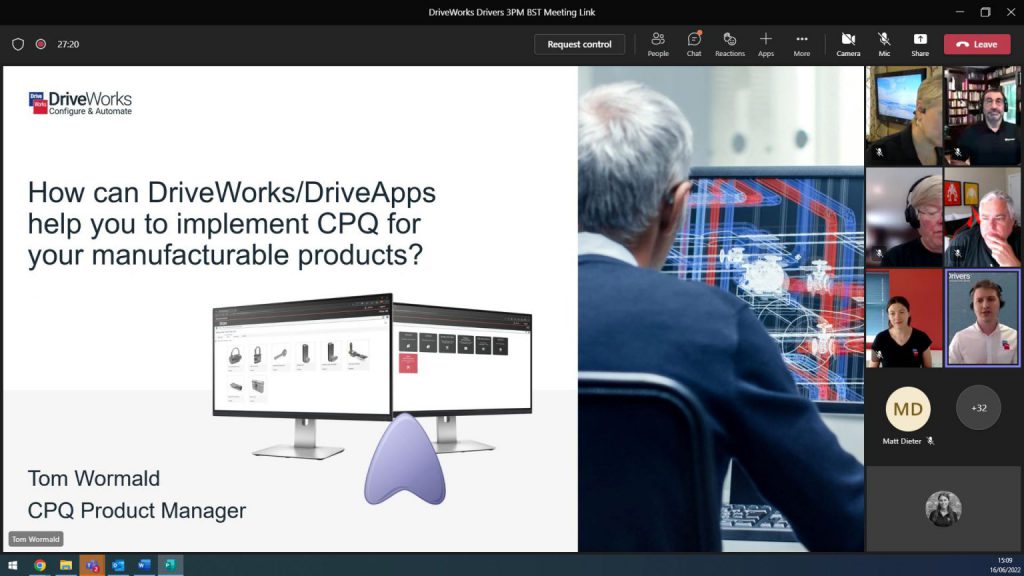Image resolution: width=1024 pixels, height=576 pixels.
Task: Open the +32 more participants overflow
Action: point(978,408)
